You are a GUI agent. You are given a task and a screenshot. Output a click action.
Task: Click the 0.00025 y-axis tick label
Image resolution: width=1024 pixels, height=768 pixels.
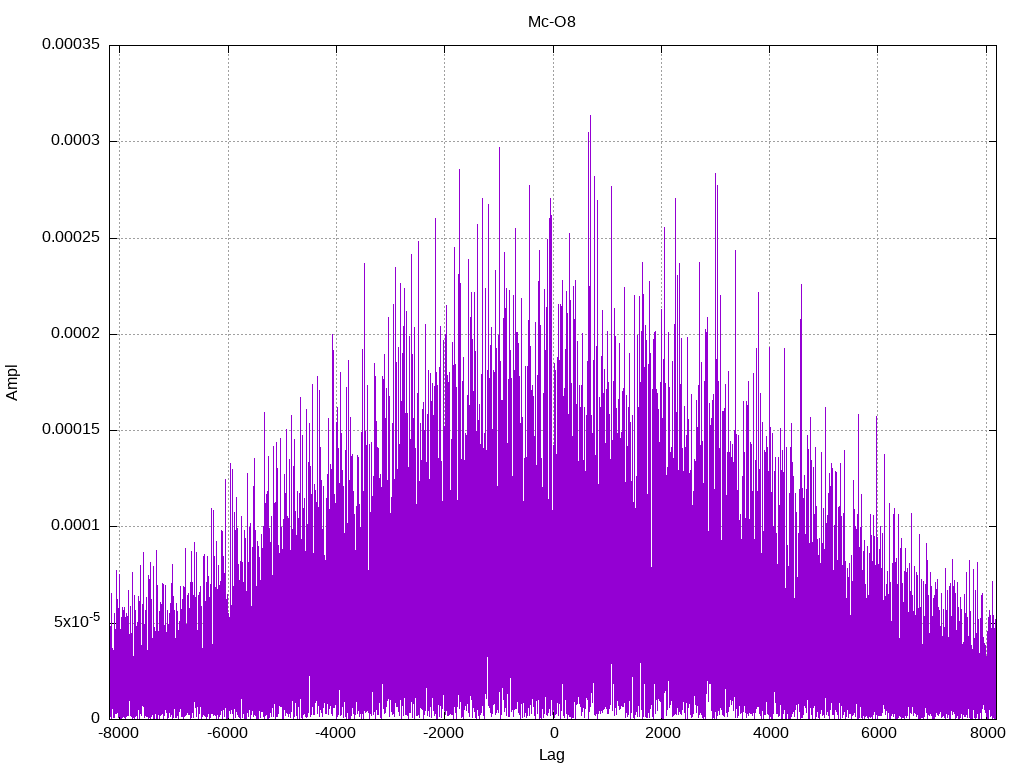pyautogui.click(x=70, y=238)
